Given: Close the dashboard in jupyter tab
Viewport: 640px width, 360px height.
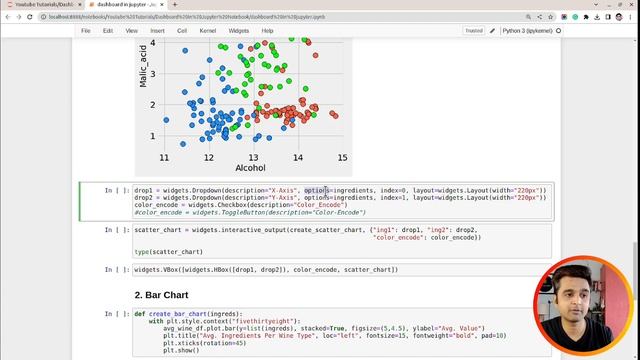Looking at the screenshot, I should (162, 4).
